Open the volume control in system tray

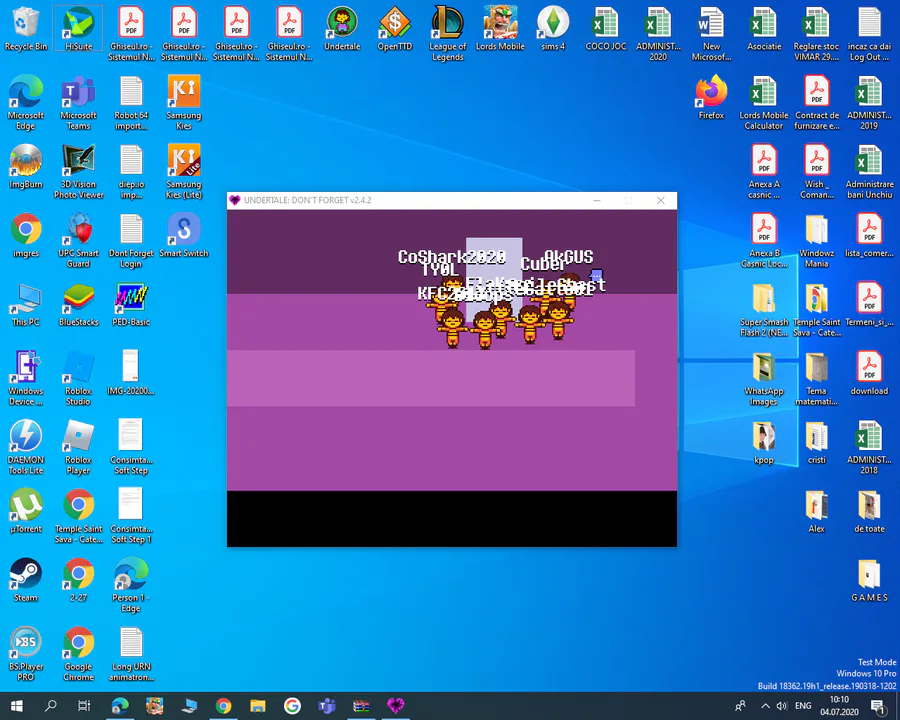[782, 706]
